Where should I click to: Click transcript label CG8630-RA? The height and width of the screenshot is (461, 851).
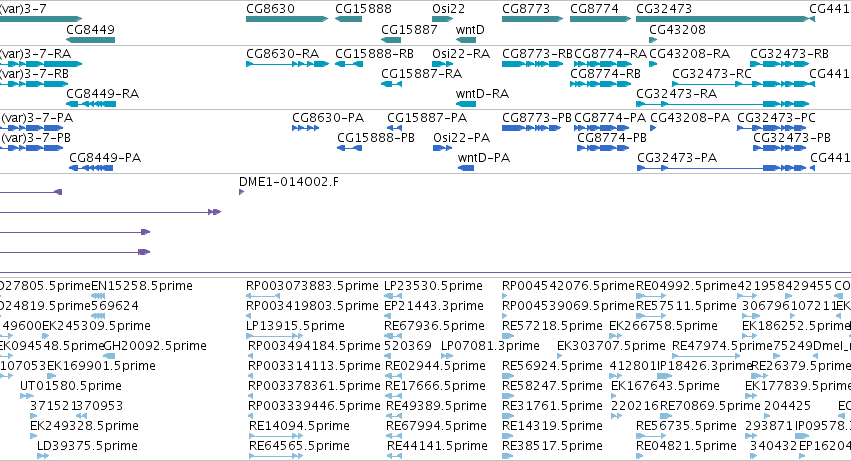point(282,54)
